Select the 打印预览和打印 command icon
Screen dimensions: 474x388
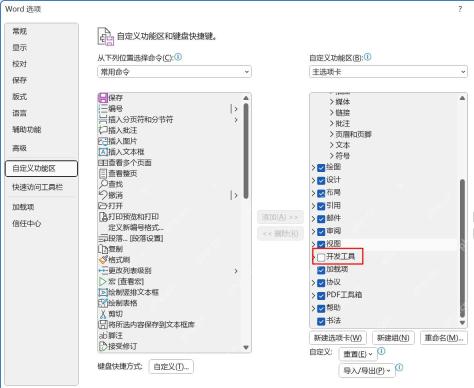103,217
